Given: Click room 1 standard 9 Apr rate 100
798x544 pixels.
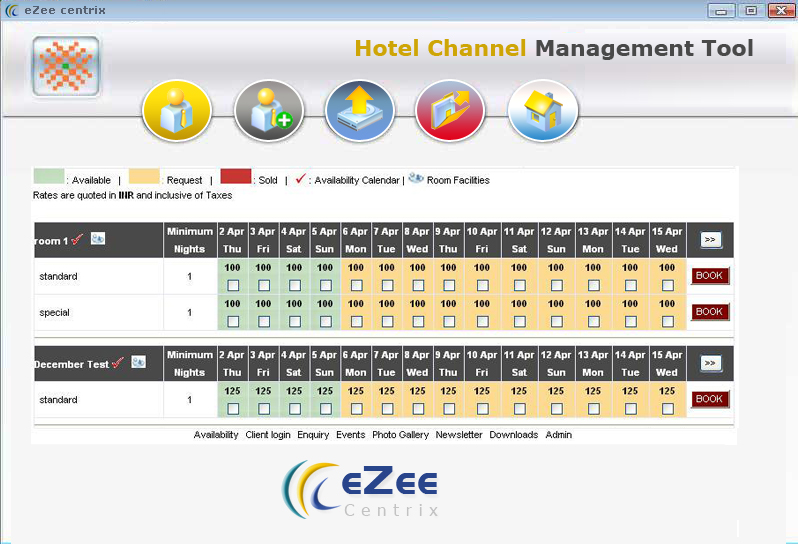Looking at the screenshot, I should [x=448, y=268].
